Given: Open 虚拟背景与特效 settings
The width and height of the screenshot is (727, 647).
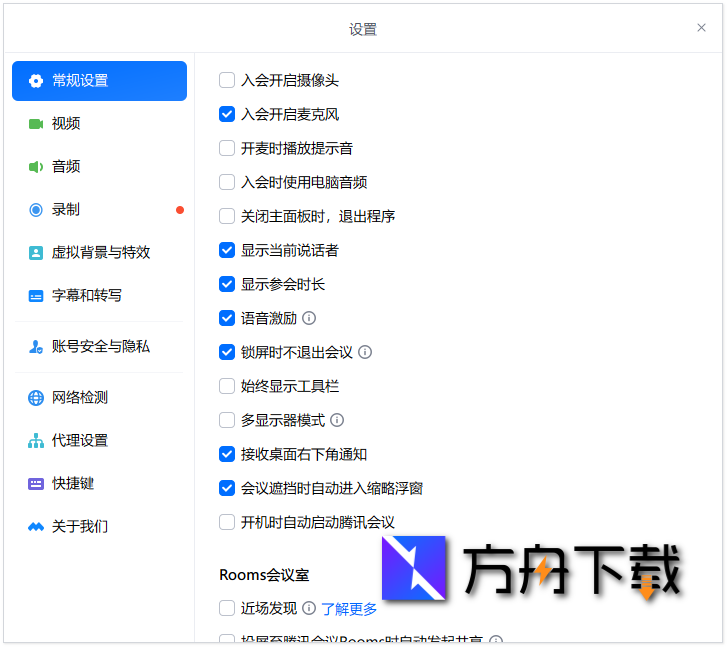Looking at the screenshot, I should (x=99, y=253).
